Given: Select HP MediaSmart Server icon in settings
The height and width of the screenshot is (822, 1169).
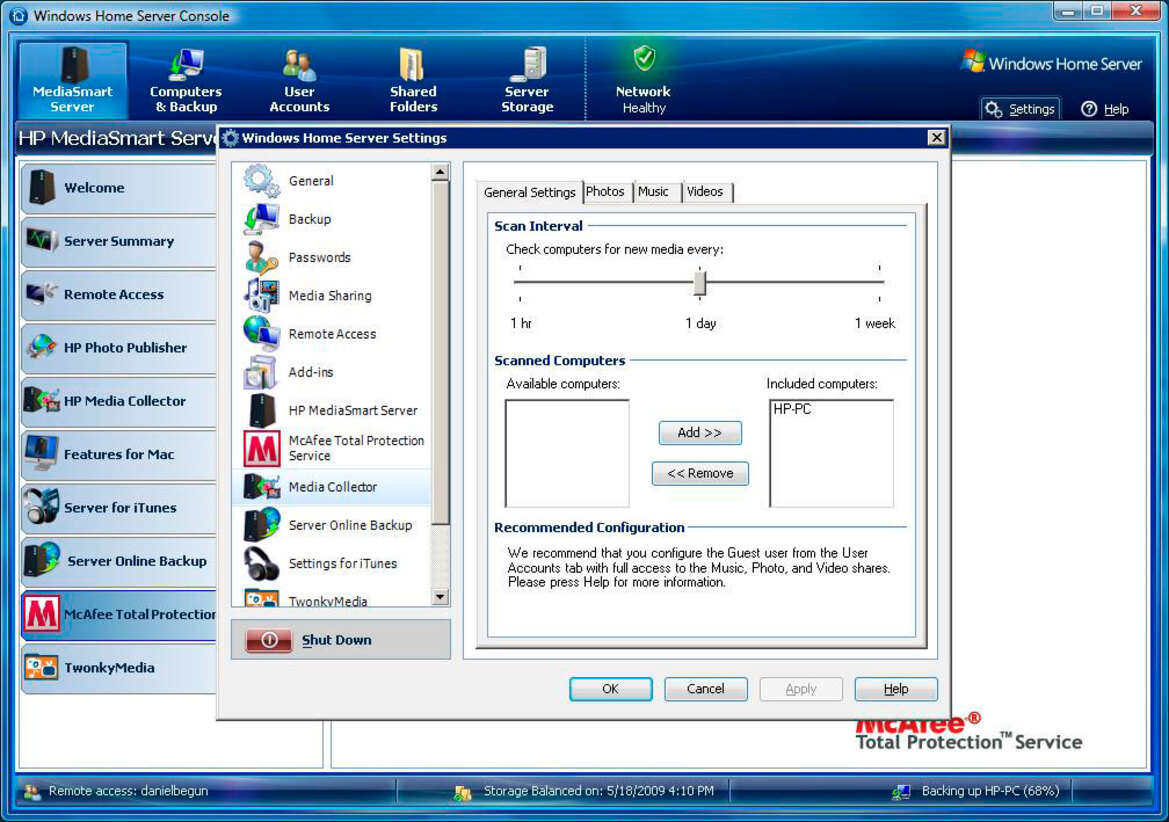Looking at the screenshot, I should [x=261, y=410].
